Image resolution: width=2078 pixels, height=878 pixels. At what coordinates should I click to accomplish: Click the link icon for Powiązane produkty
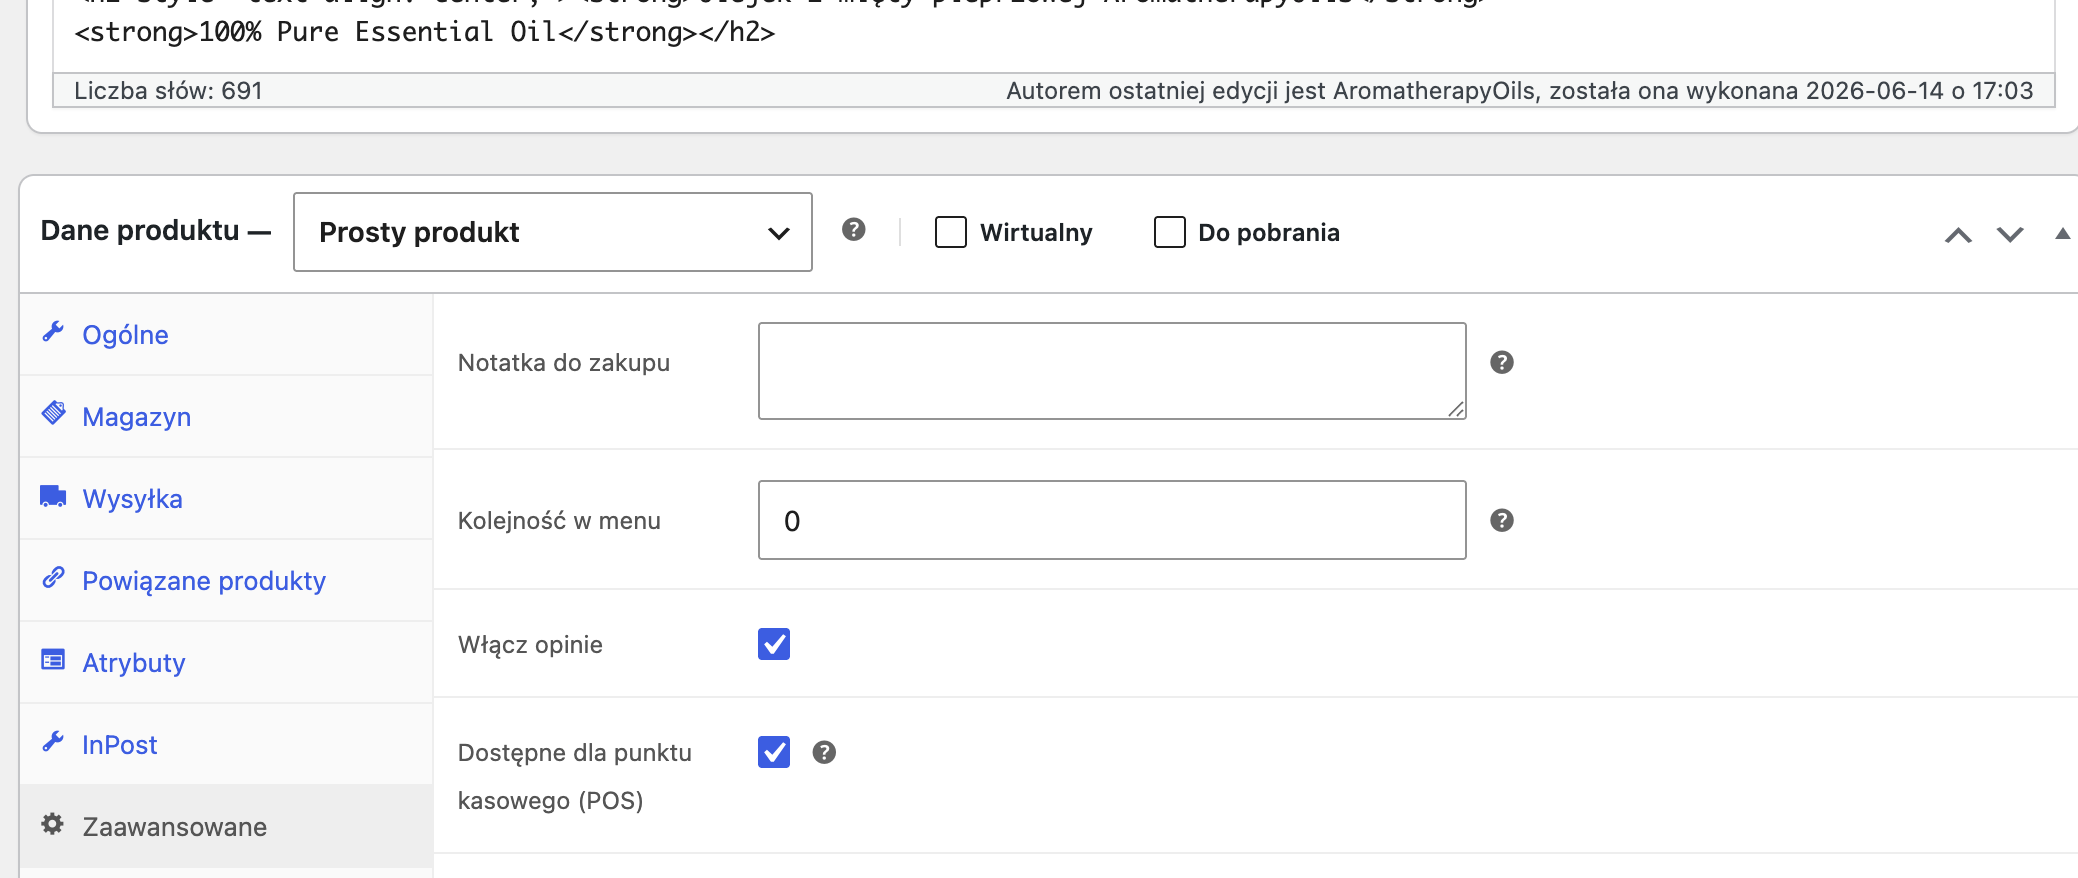[x=53, y=577]
